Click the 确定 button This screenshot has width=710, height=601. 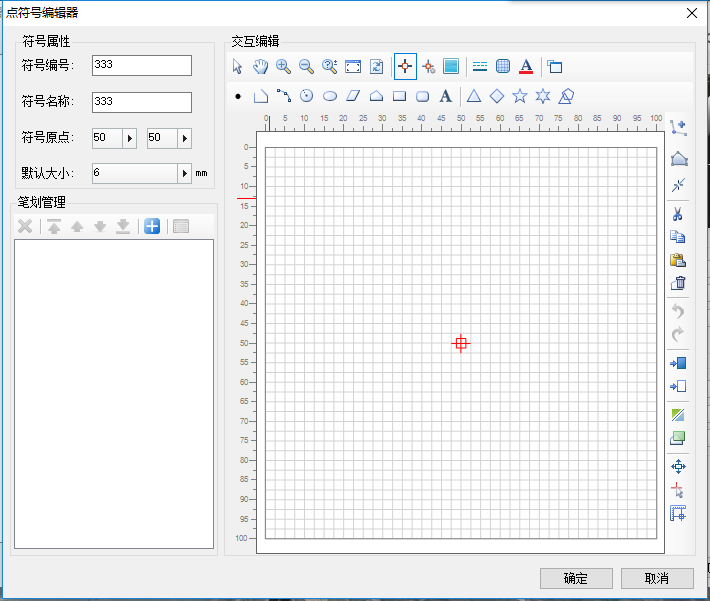pos(575,579)
